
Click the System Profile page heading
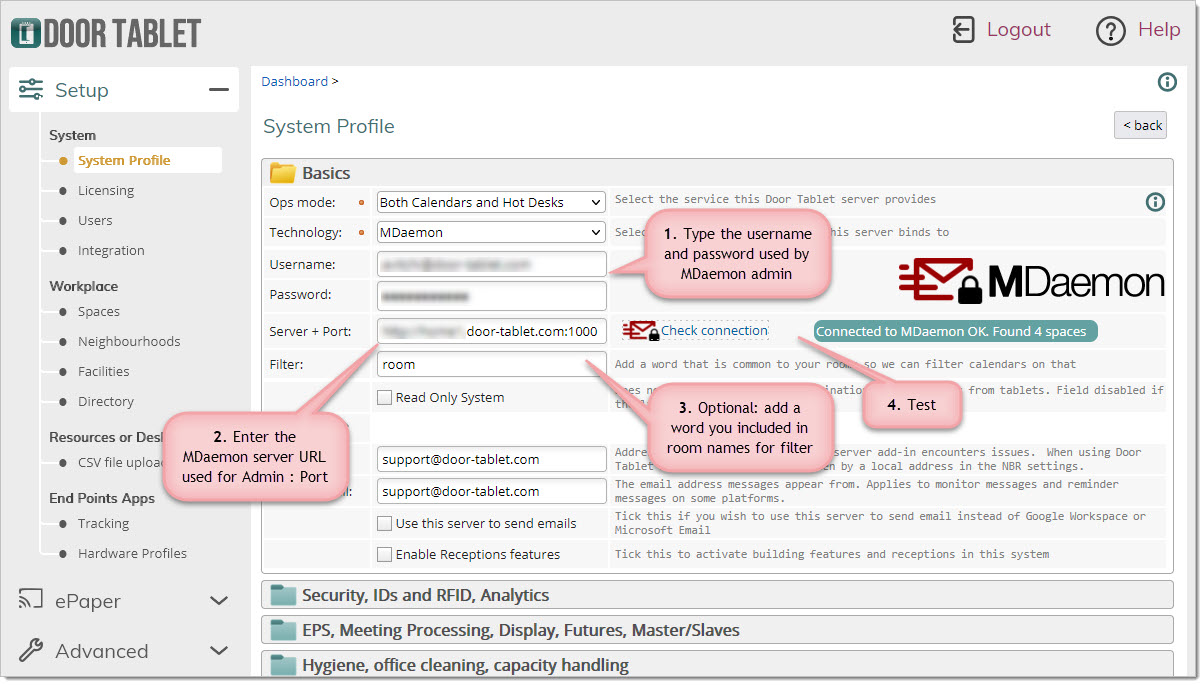(329, 126)
